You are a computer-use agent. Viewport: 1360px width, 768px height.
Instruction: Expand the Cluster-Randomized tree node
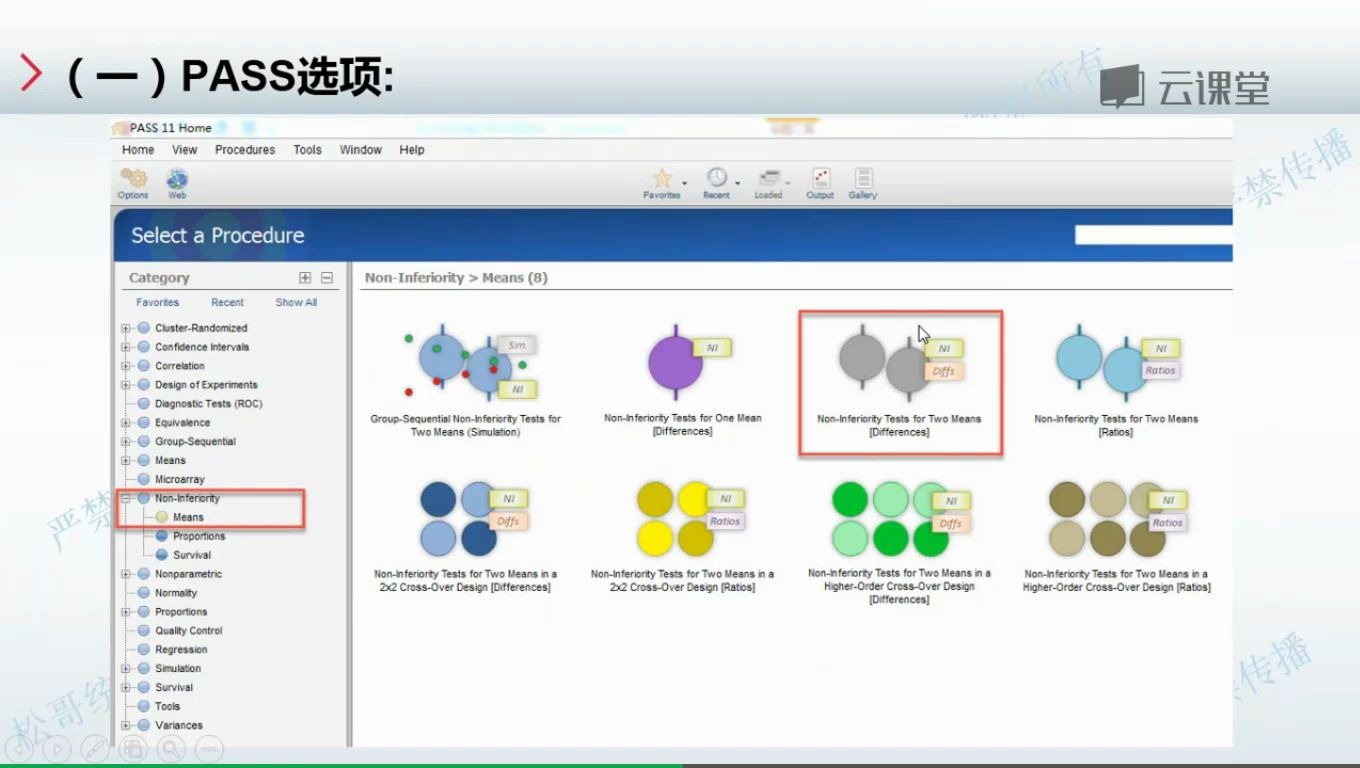click(126, 328)
